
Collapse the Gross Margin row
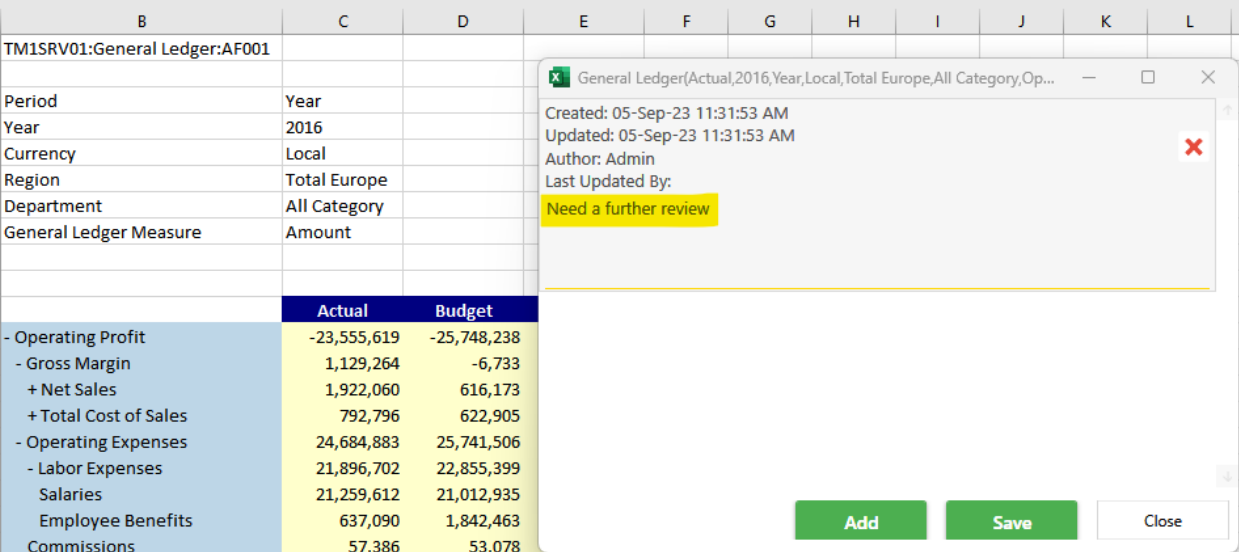pyautogui.click(x=20, y=364)
